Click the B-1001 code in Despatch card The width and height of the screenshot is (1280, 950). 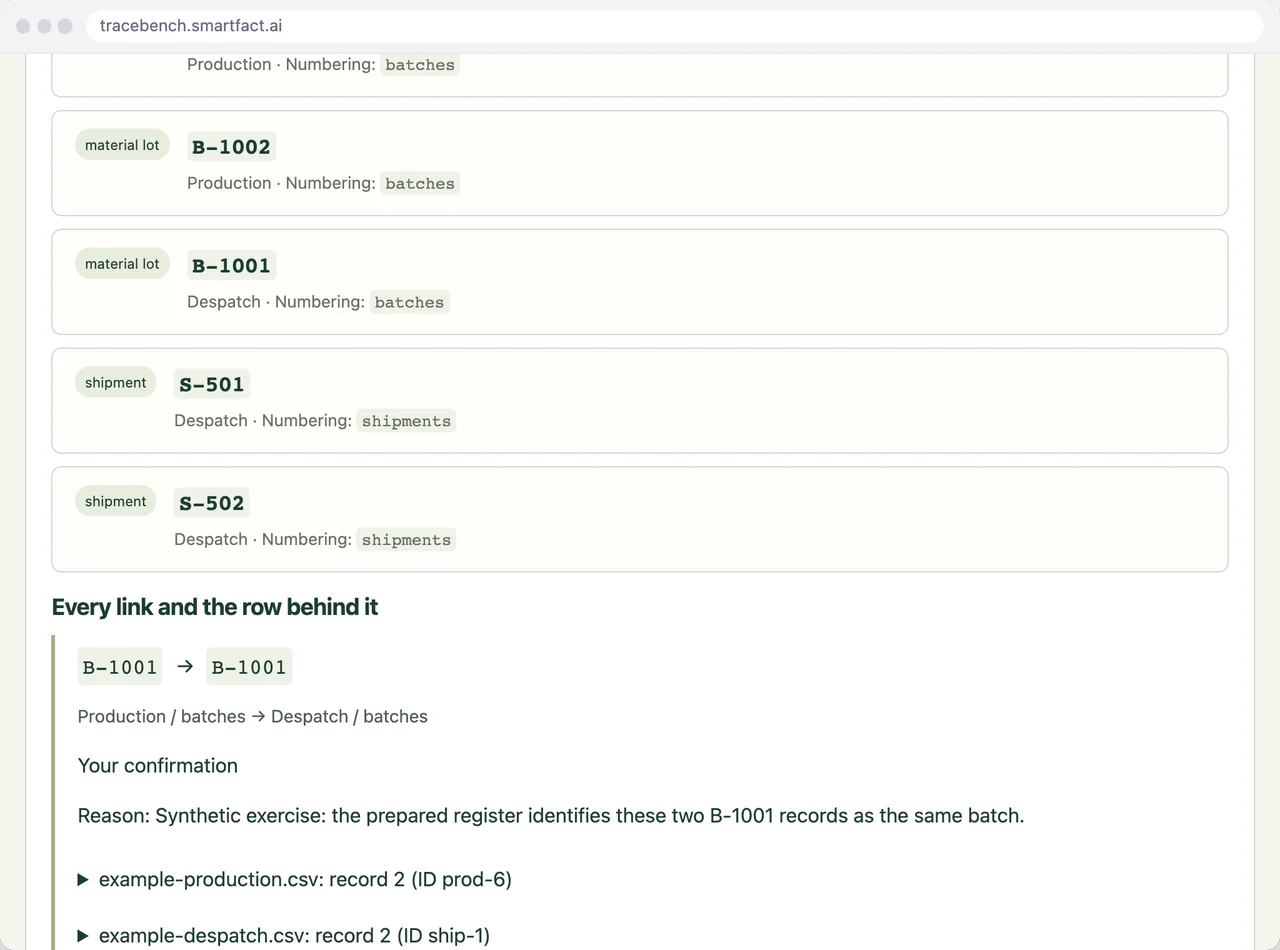(x=231, y=266)
